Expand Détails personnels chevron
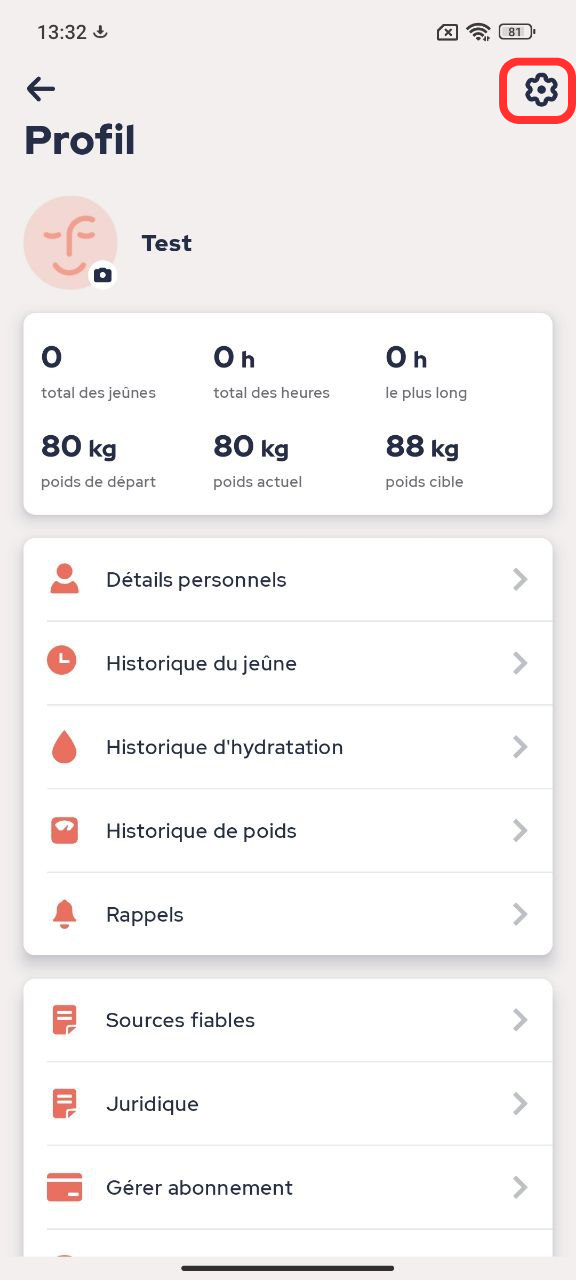This screenshot has width=576, height=1280. click(520, 579)
